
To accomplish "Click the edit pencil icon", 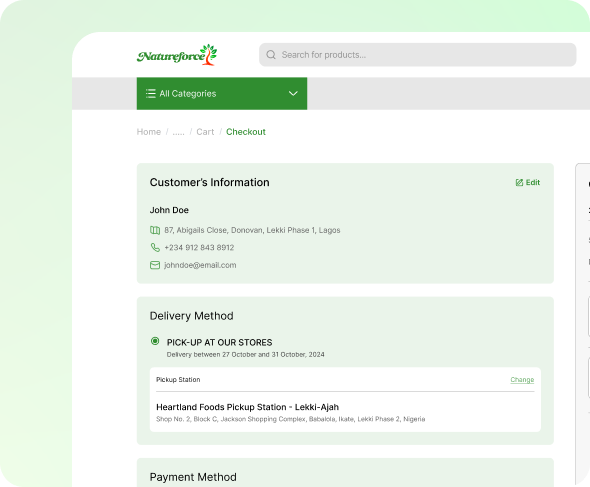I will click(x=519, y=183).
